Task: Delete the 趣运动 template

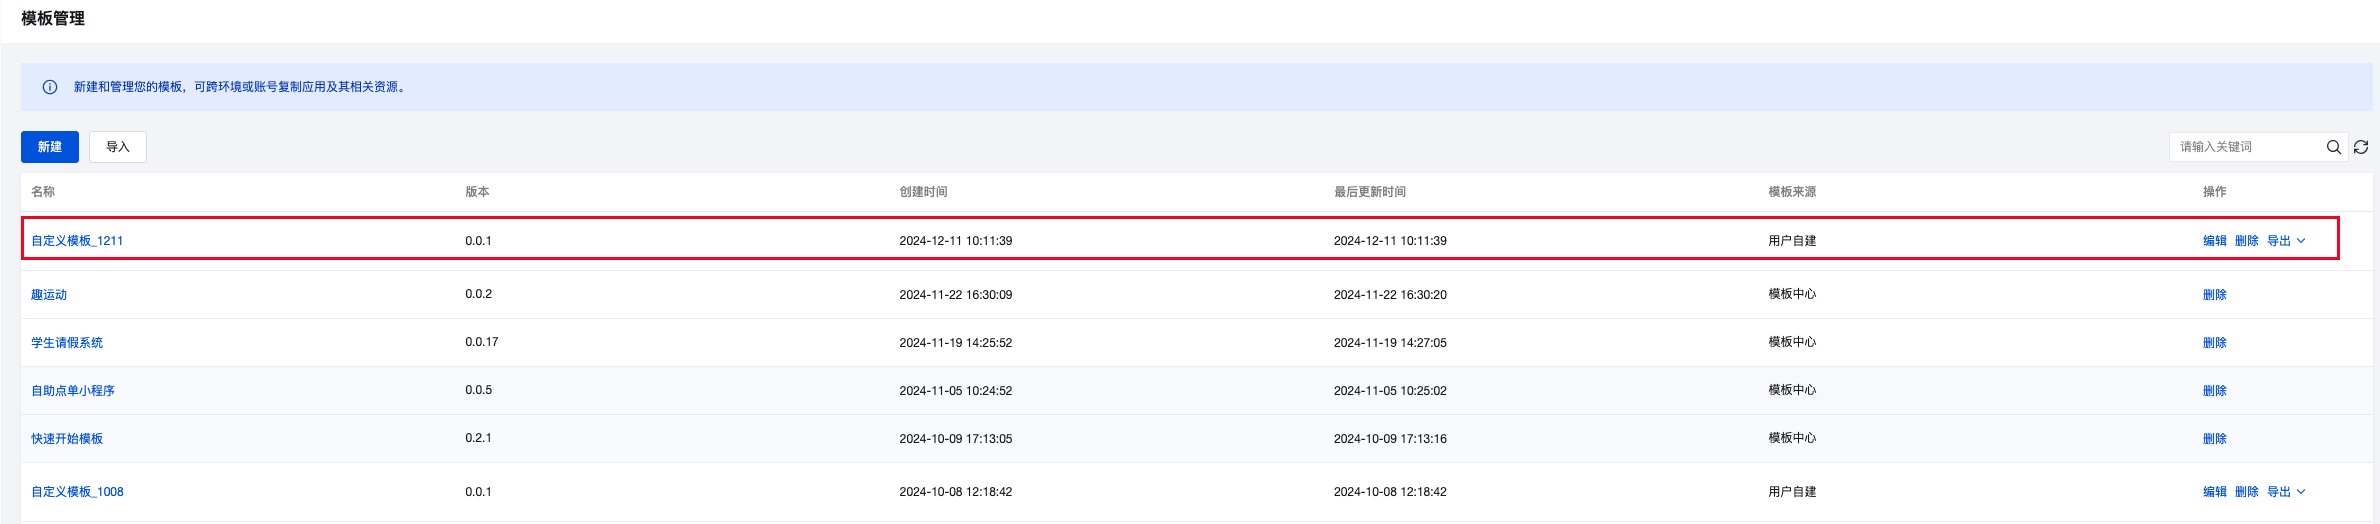Action: coord(2215,295)
